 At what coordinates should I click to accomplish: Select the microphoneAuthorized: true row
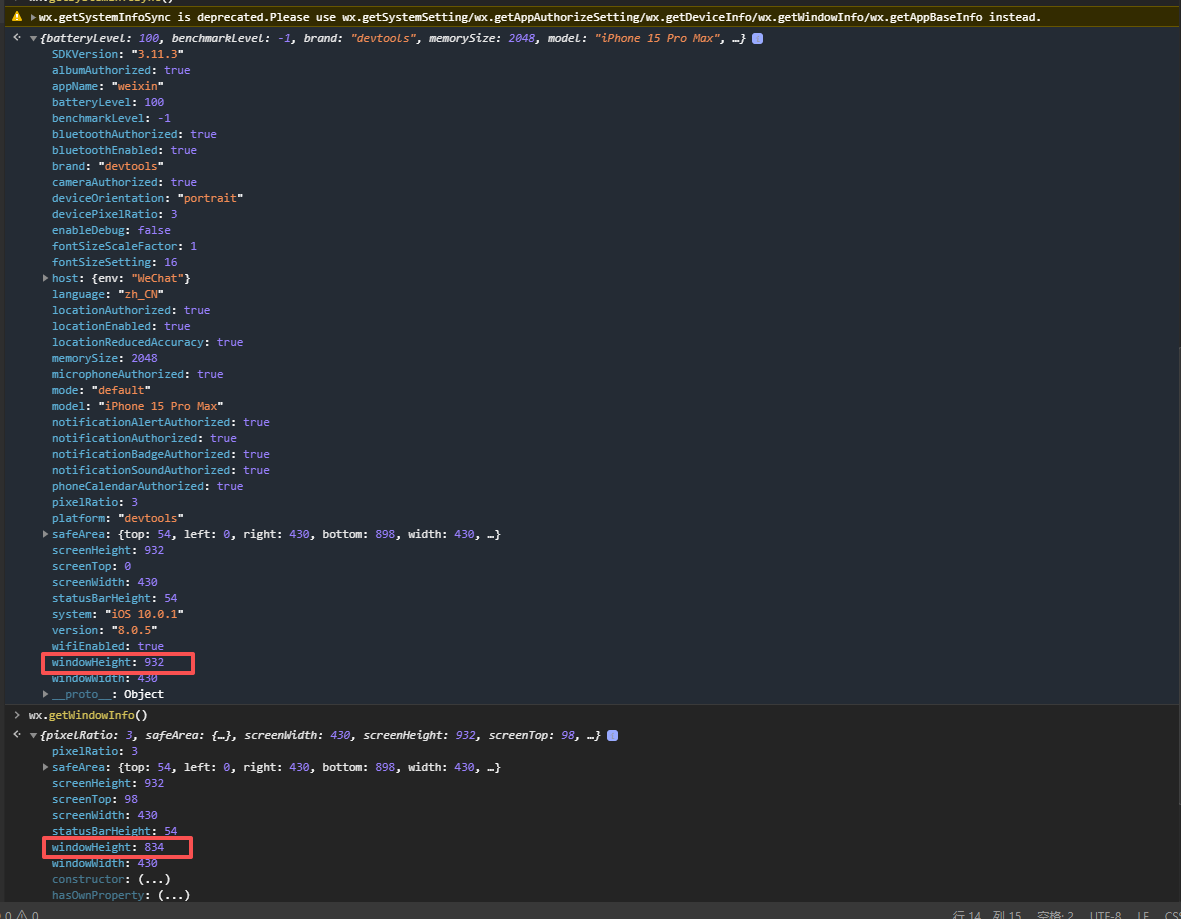click(137, 374)
